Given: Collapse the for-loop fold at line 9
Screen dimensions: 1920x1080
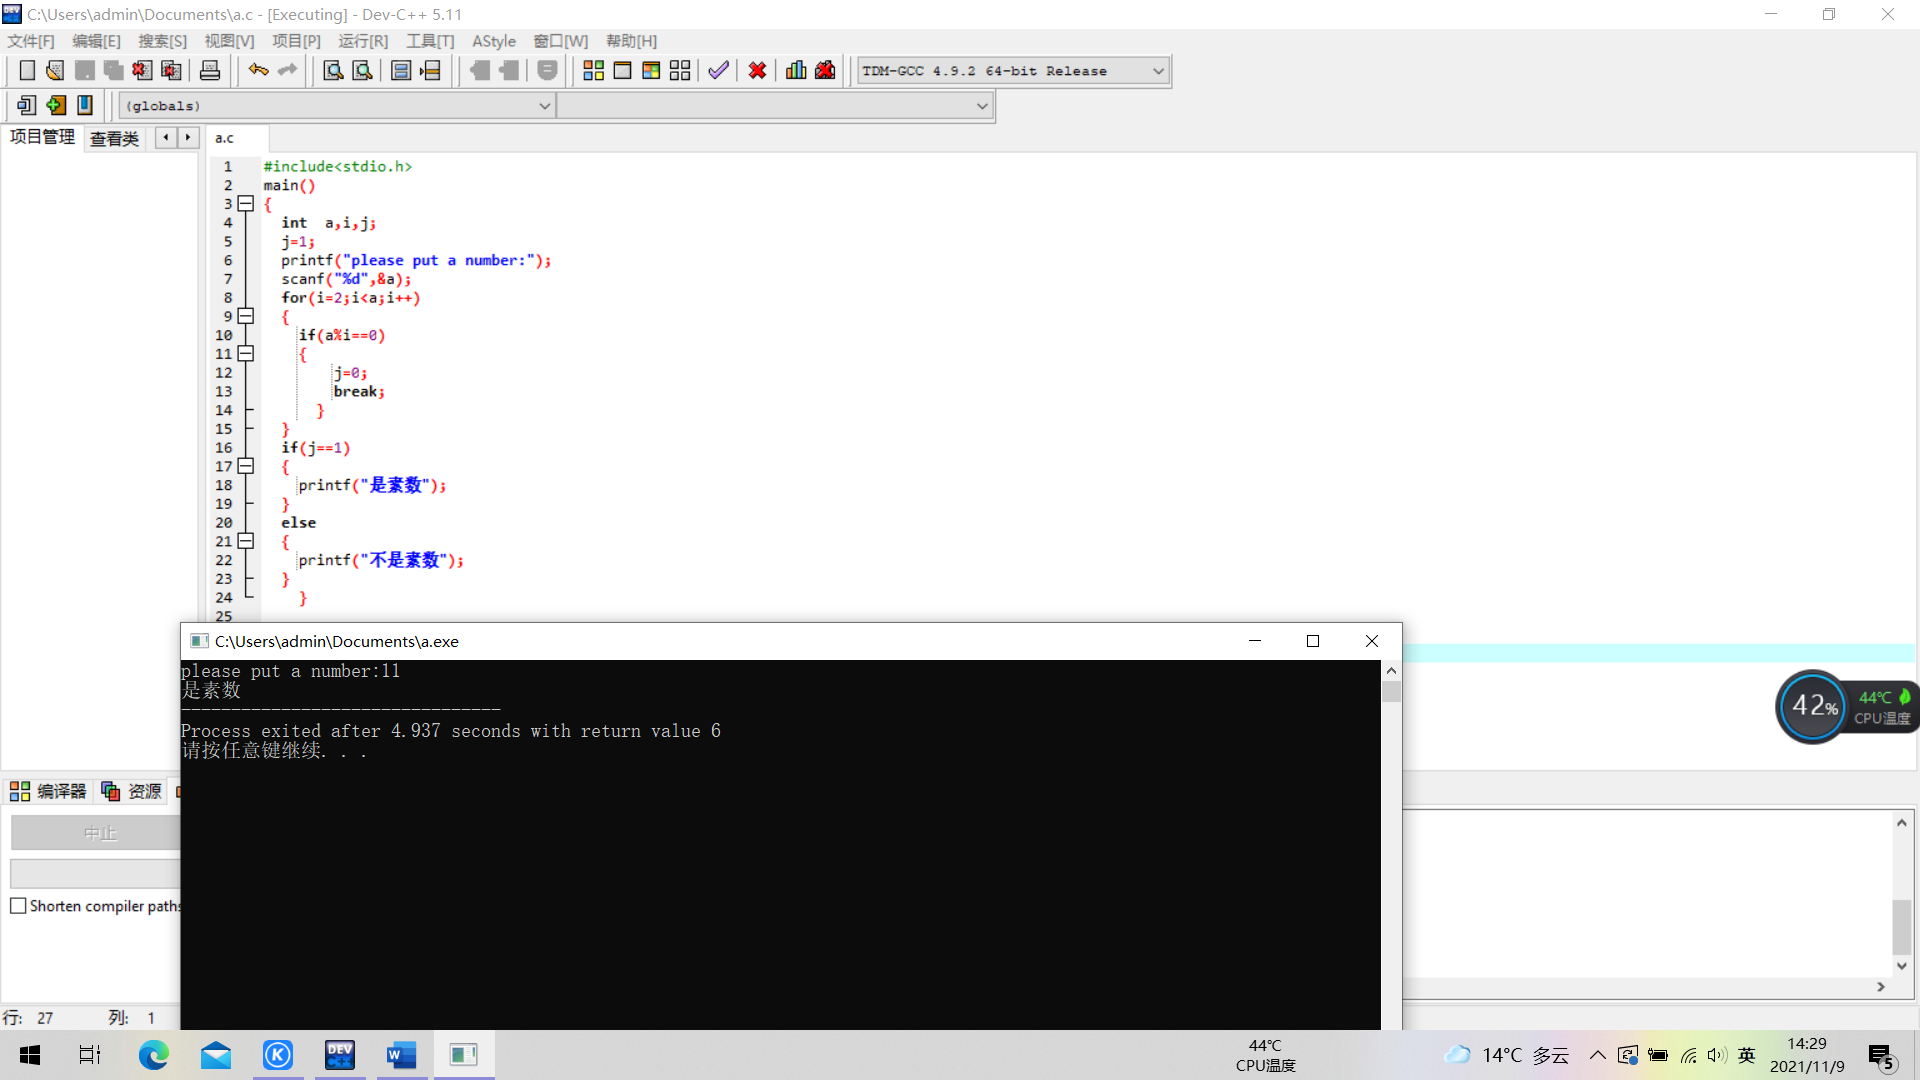Looking at the screenshot, I should point(246,316).
